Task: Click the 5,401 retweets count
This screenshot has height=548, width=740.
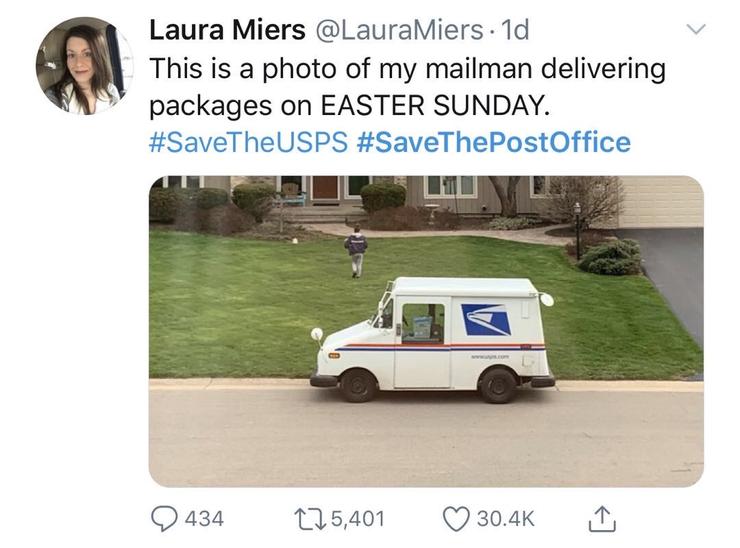Action: pyautogui.click(x=357, y=518)
